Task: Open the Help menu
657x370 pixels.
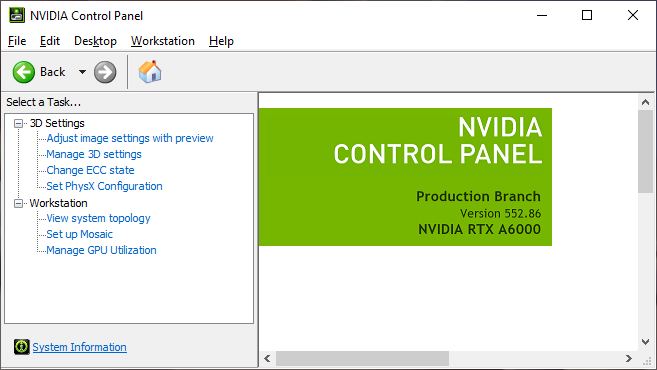Action: 221,41
